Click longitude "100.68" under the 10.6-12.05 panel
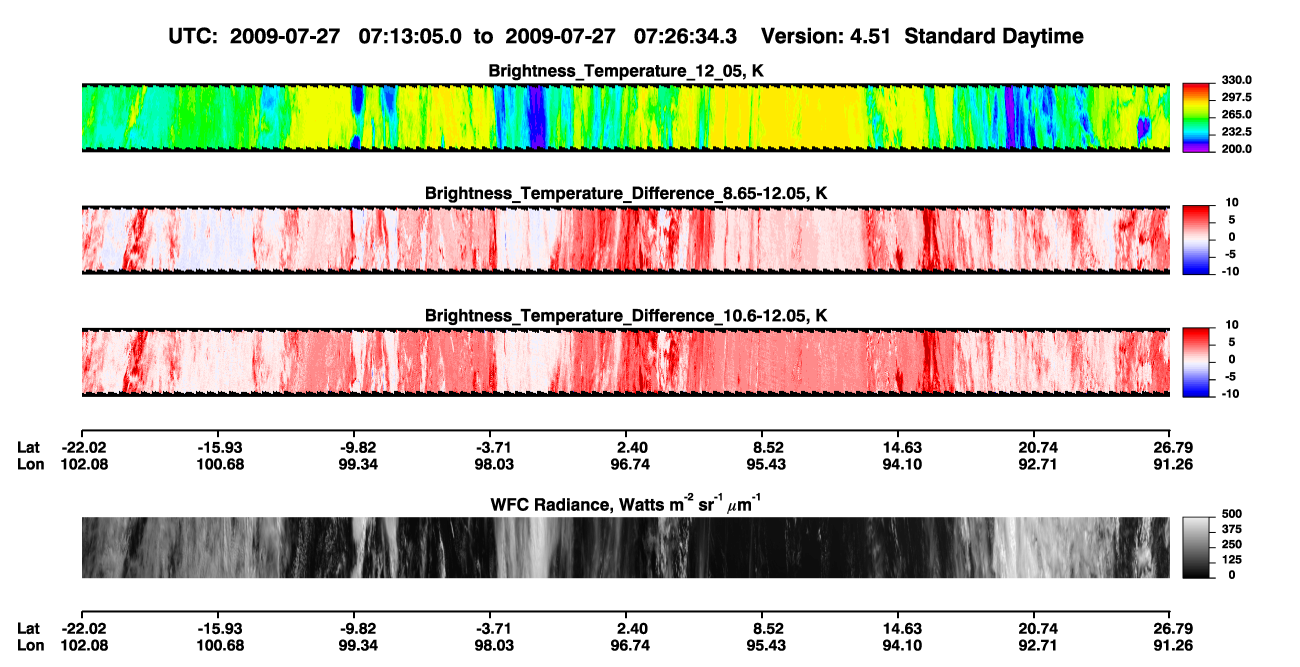 [x=220, y=464]
